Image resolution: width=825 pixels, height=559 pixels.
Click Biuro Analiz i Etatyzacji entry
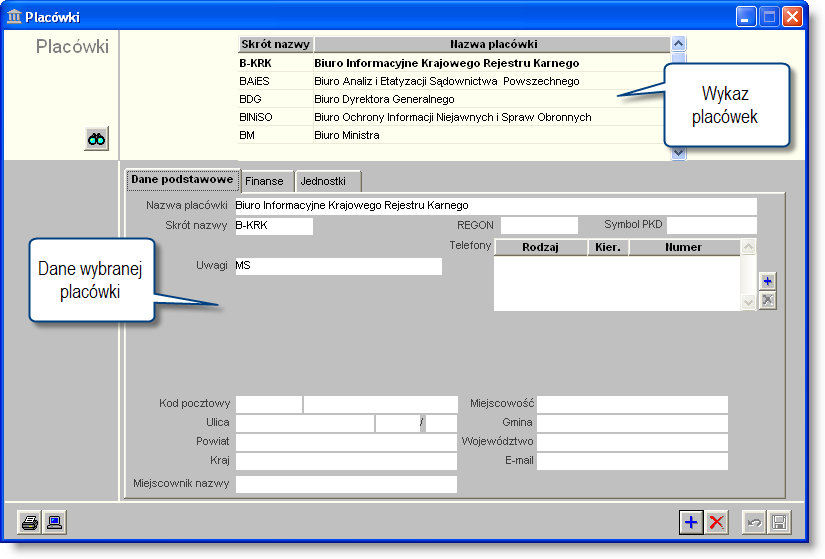click(447, 81)
